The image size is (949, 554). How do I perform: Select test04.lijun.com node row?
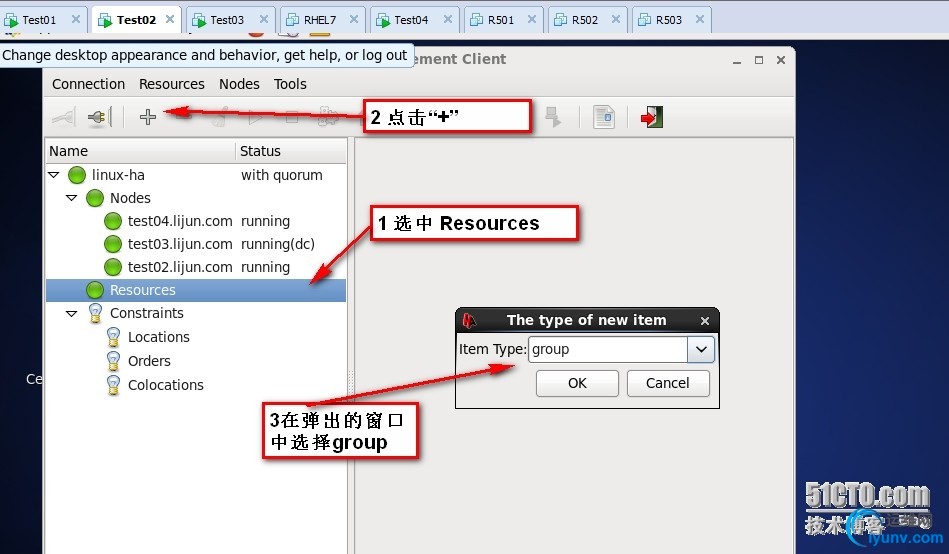196,221
